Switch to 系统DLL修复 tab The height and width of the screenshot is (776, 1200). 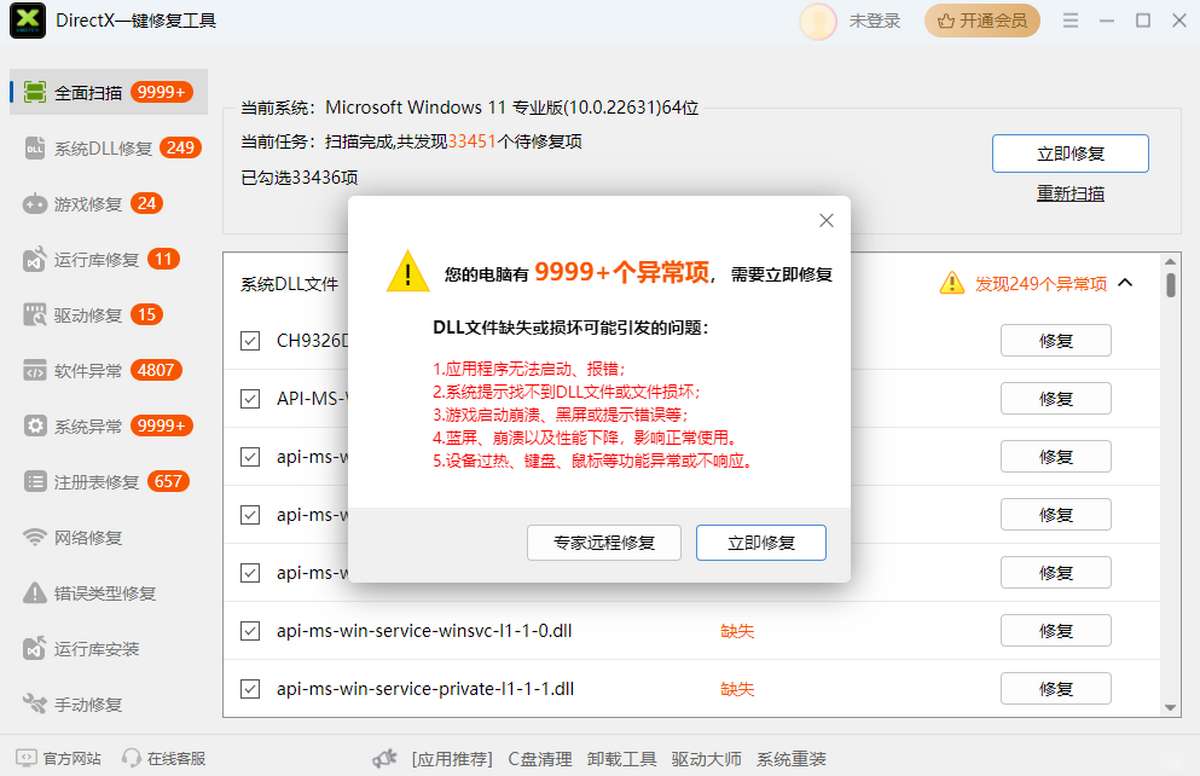click(108, 148)
